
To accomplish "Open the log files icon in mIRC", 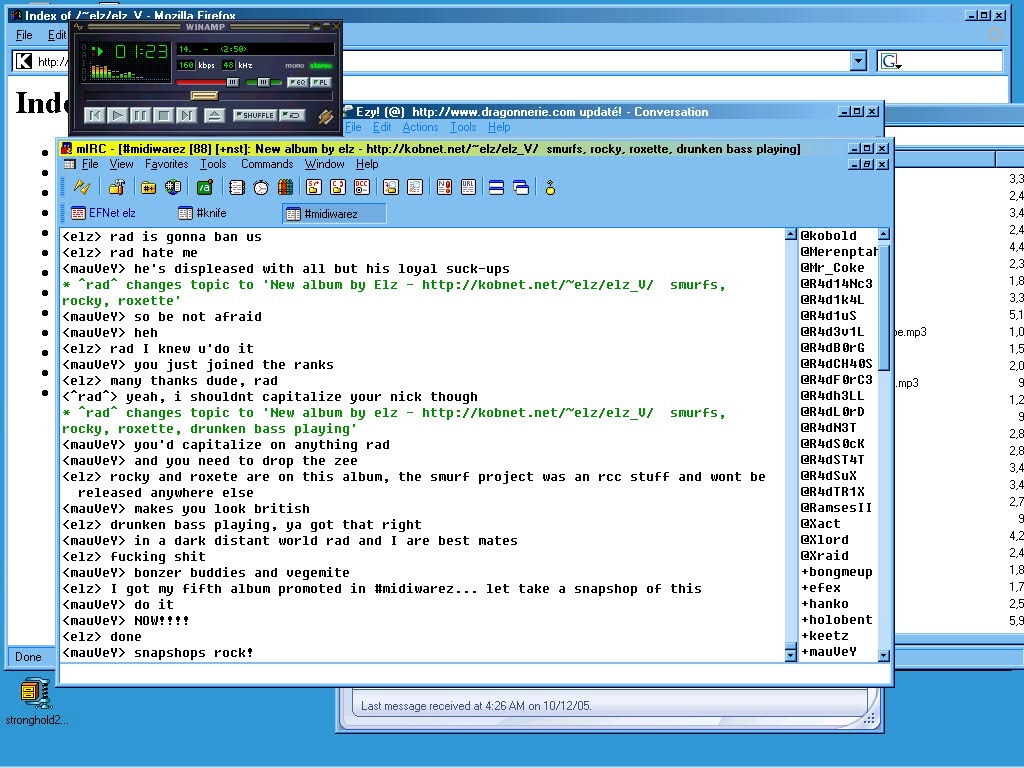I will [415, 188].
